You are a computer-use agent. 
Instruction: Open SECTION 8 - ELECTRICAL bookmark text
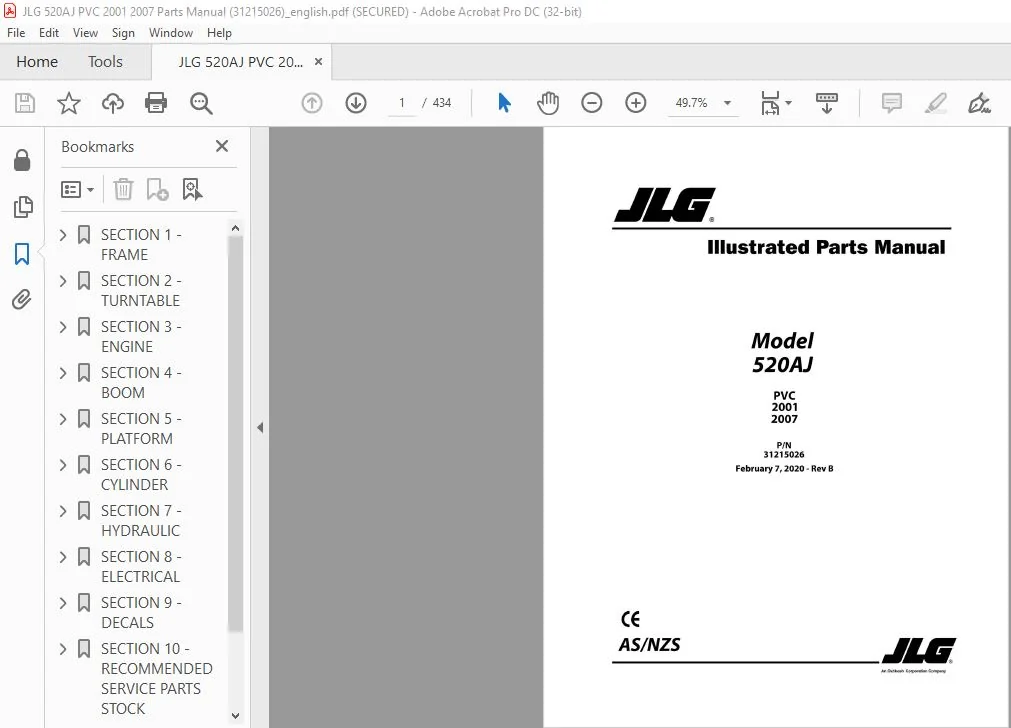point(141,567)
